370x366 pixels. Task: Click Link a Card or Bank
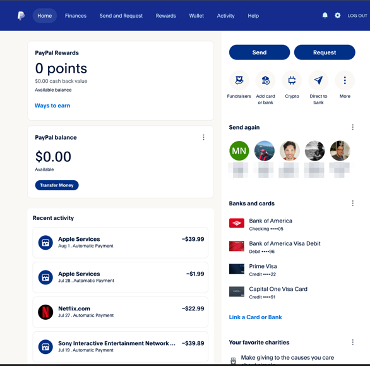(255, 317)
